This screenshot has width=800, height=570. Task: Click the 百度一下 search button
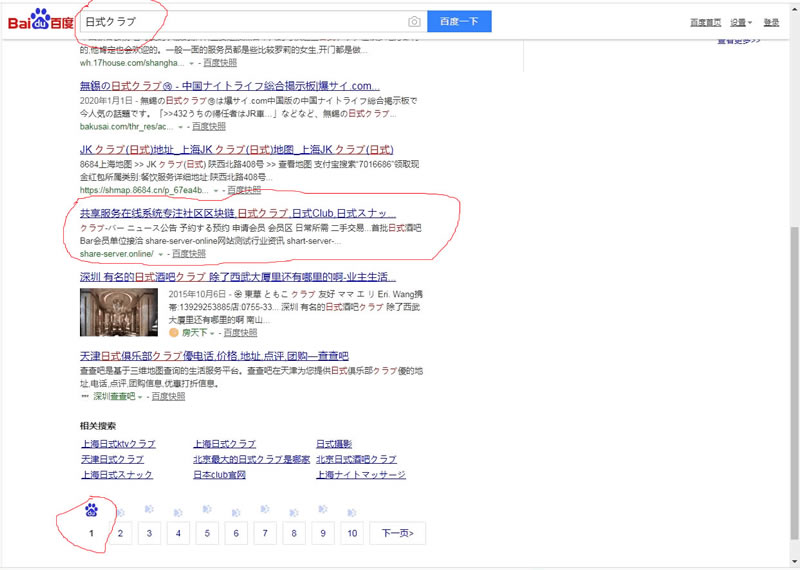(x=459, y=21)
